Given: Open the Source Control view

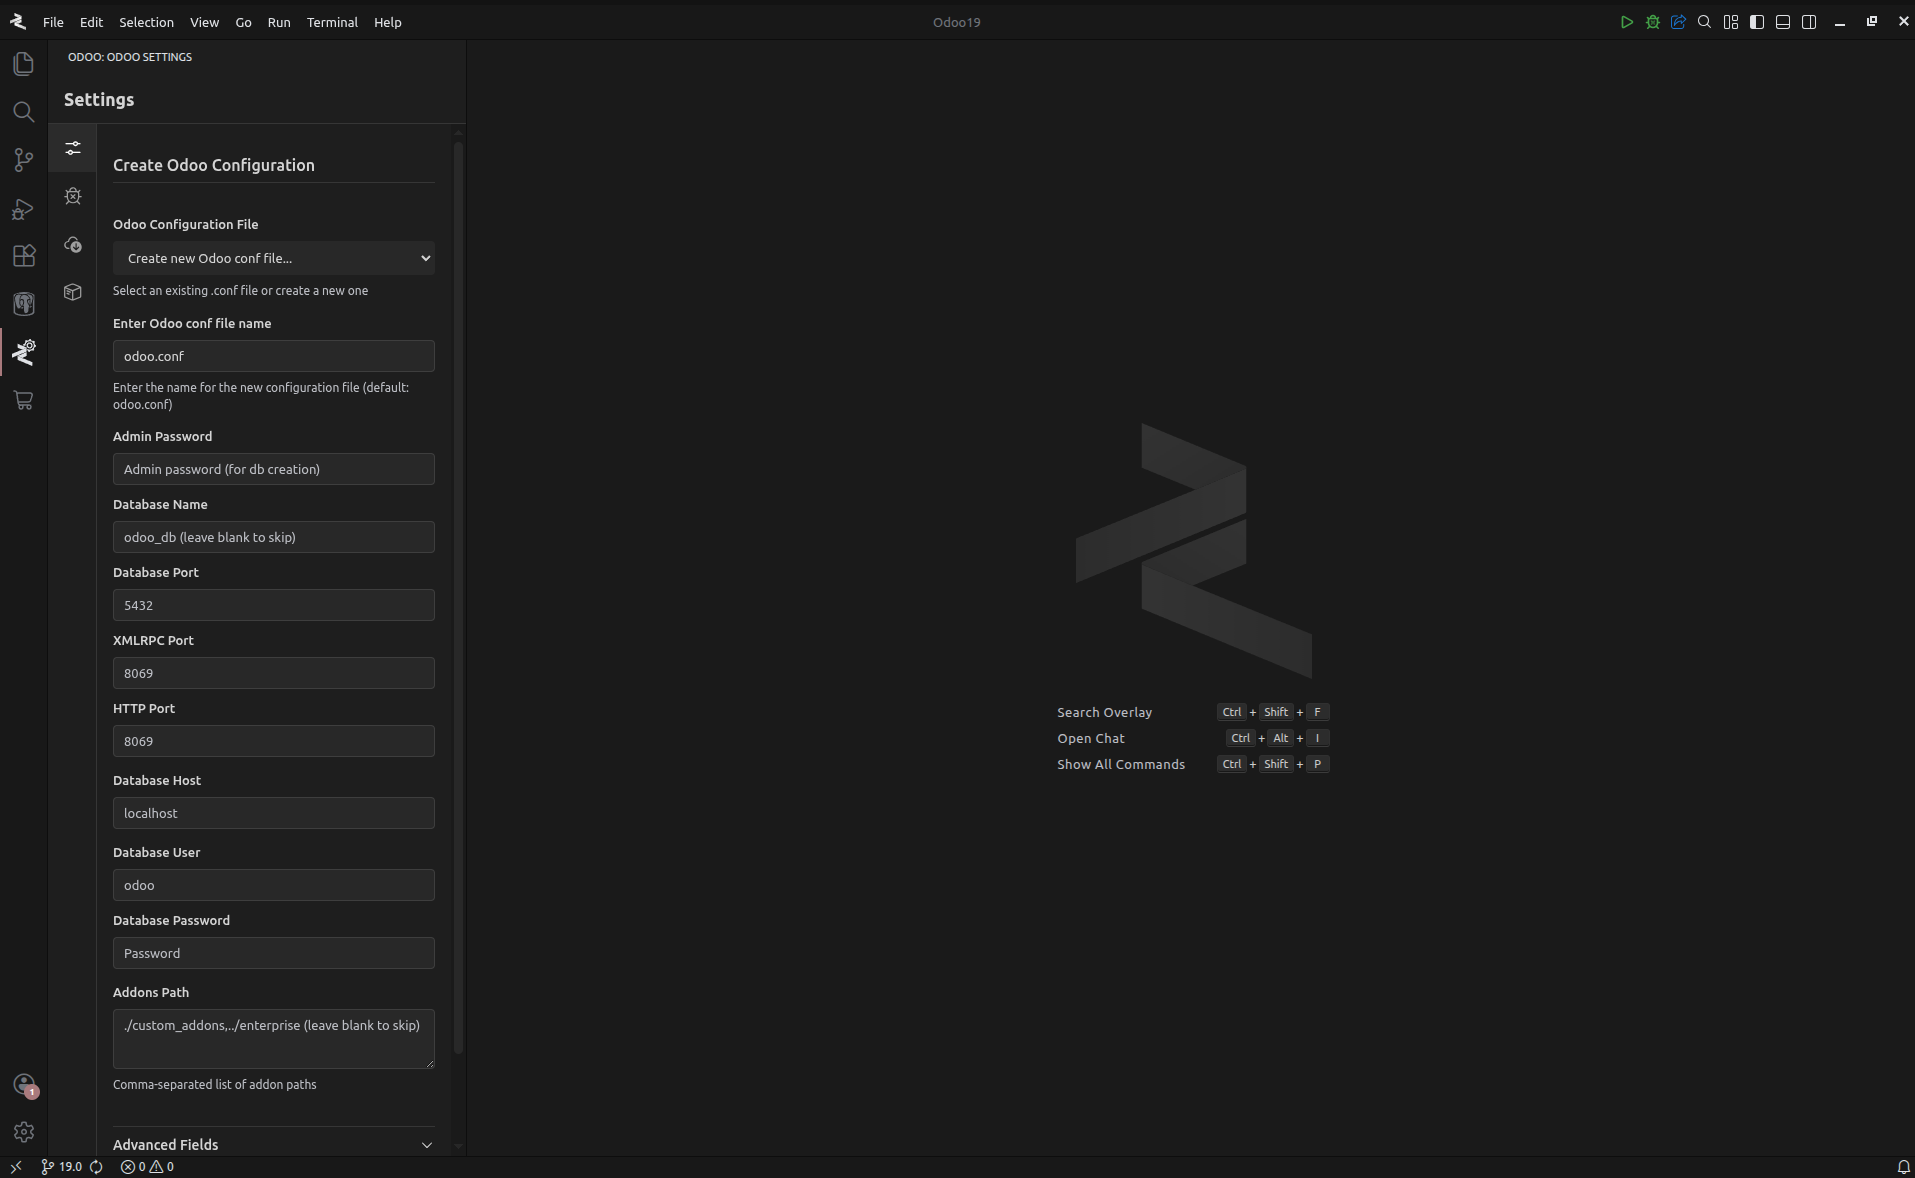Looking at the screenshot, I should (24, 160).
